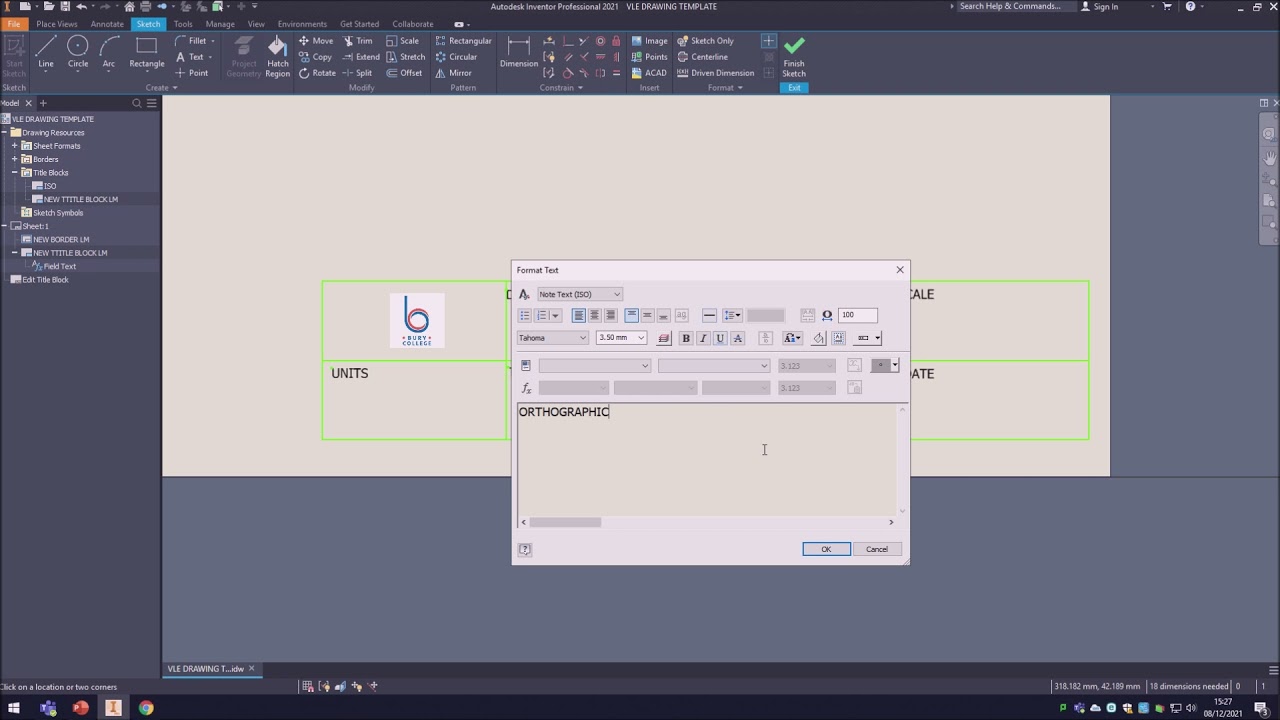Viewport: 1280px width, 720px height.
Task: Set top vertical text justification
Action: coord(631,315)
